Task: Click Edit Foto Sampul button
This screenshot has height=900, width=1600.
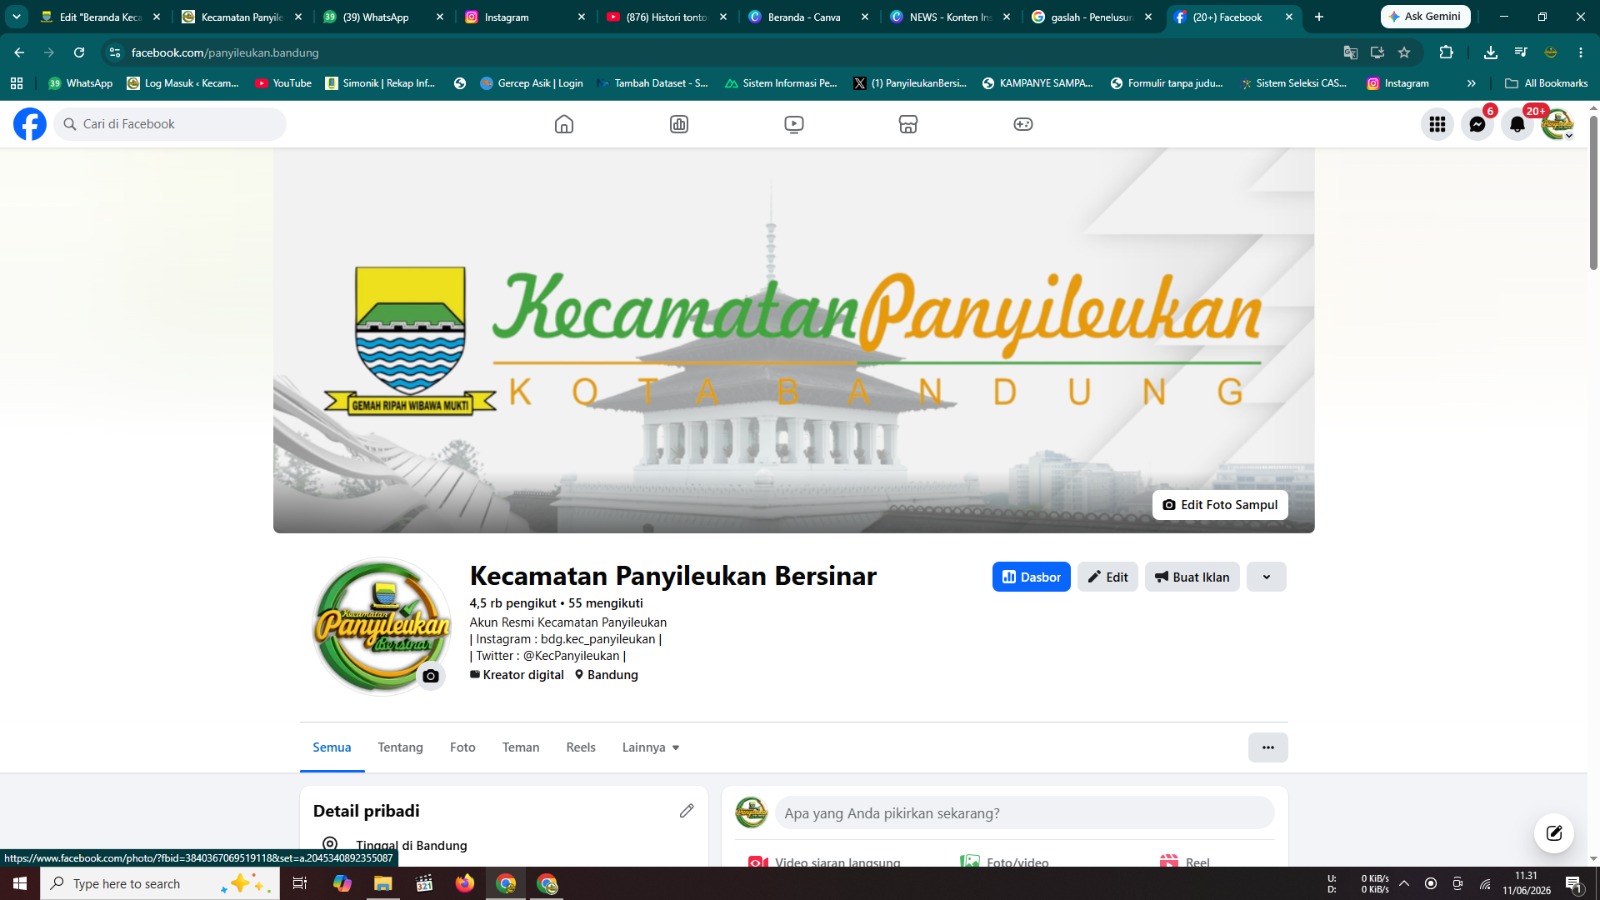Action: click(1220, 505)
